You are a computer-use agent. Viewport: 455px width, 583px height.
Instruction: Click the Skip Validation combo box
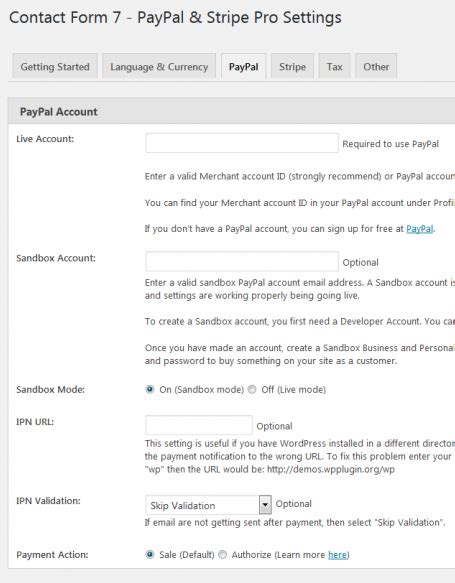(208, 505)
